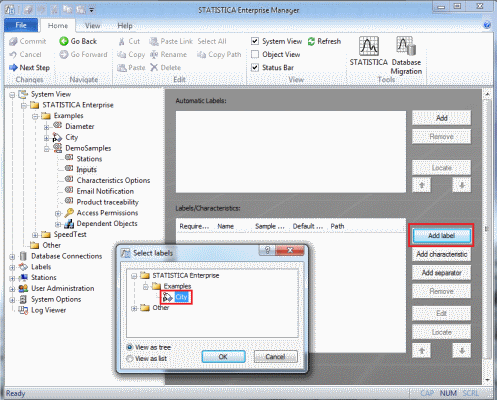Select Inputs under DemoSamples
This screenshot has width=497, height=400.
pos(86,170)
